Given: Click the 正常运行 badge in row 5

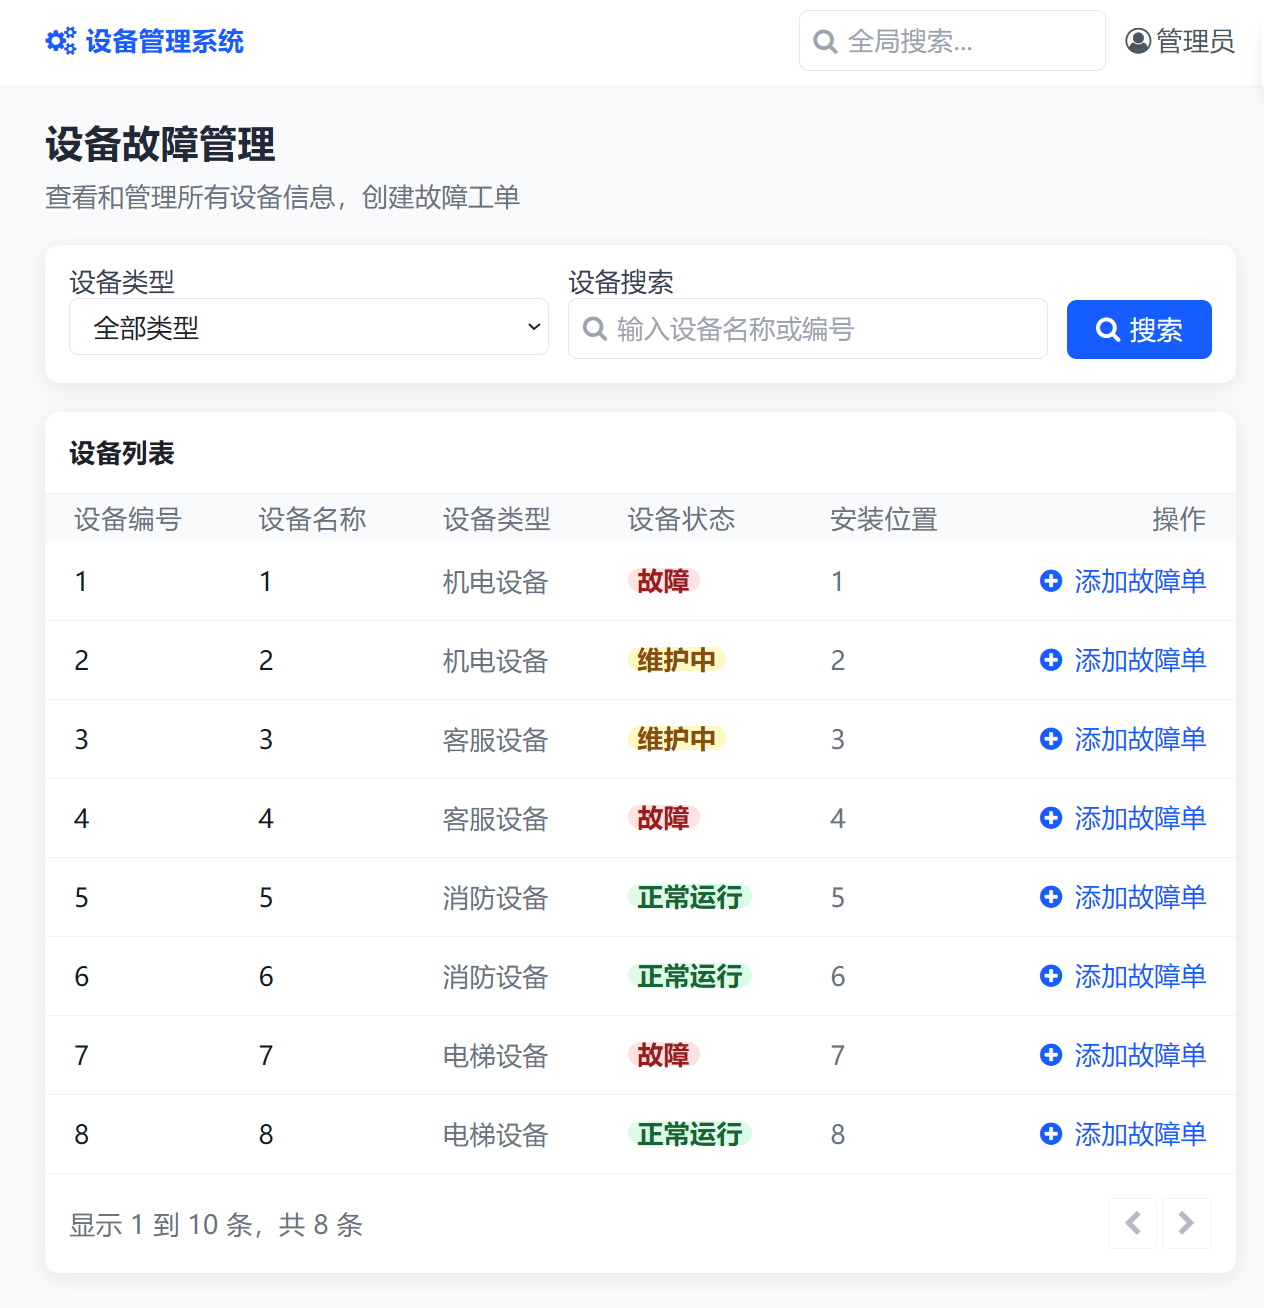Looking at the screenshot, I should pyautogui.click(x=690, y=897).
